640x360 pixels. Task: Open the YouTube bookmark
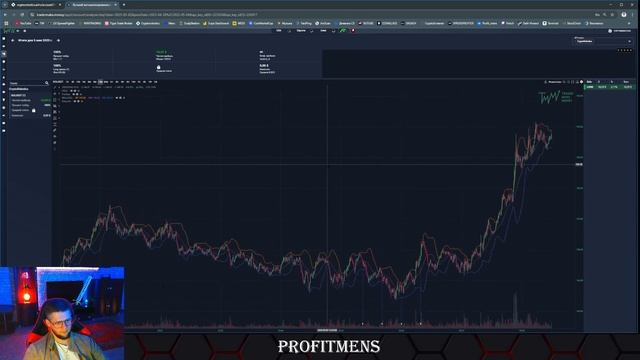click(23, 23)
